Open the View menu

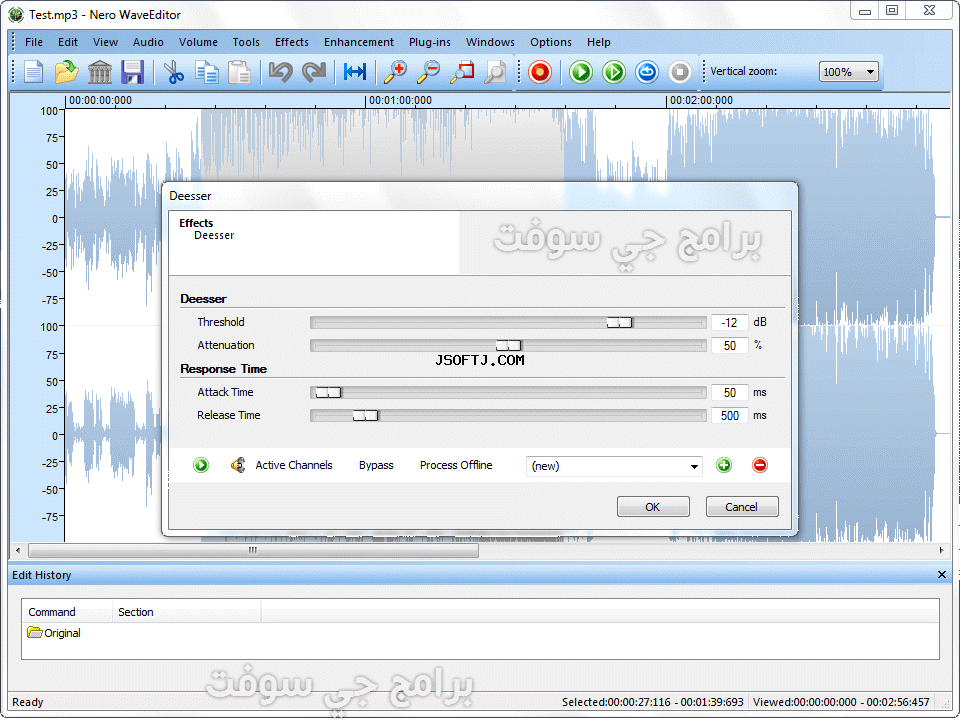click(105, 42)
